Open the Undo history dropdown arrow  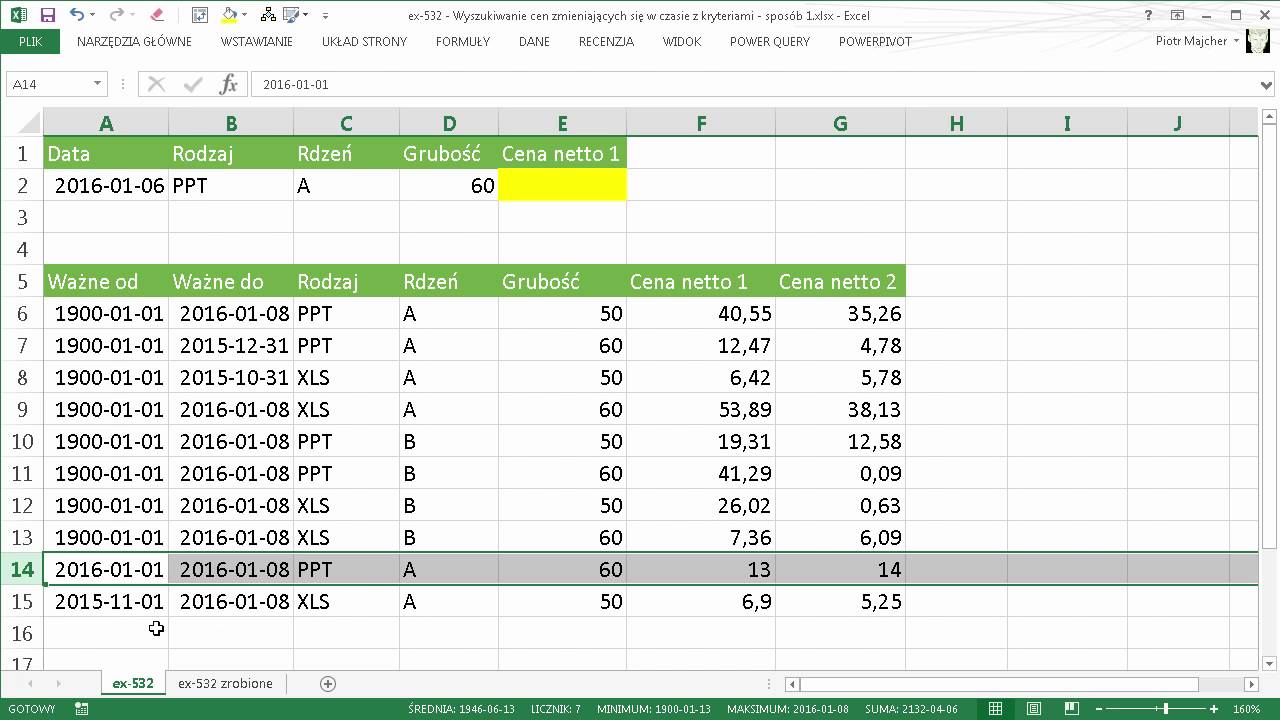point(93,15)
